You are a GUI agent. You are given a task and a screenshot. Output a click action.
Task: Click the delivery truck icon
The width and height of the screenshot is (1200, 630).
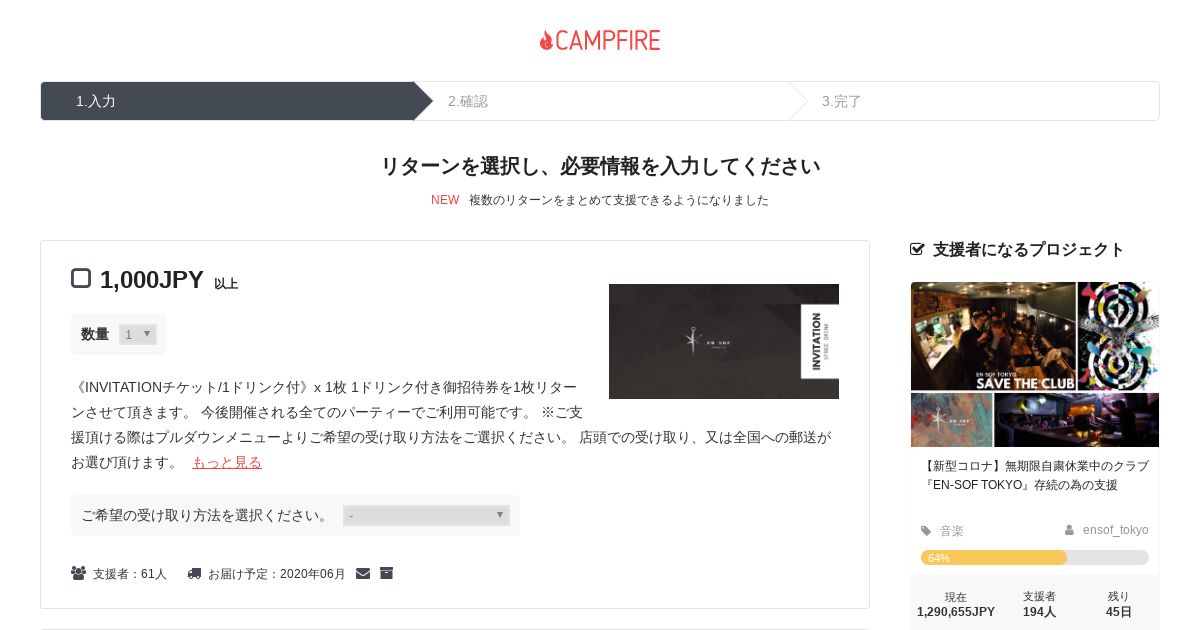pyautogui.click(x=194, y=574)
